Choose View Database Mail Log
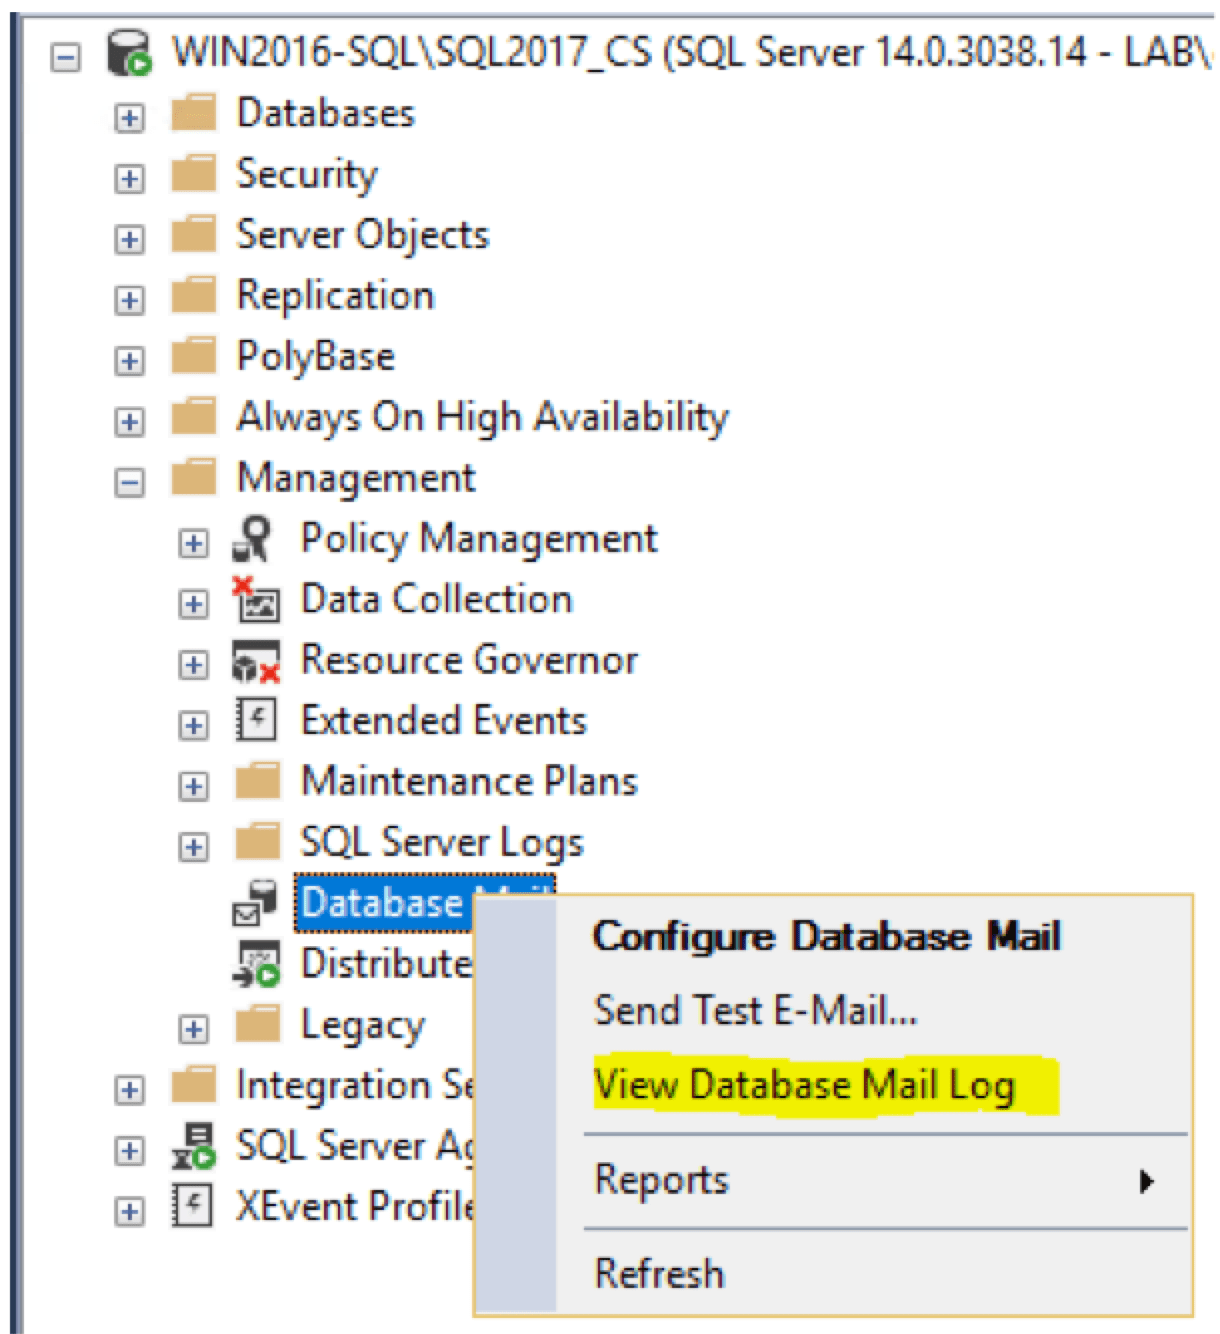Viewport: 1220px width, 1334px height. pyautogui.click(x=805, y=1086)
